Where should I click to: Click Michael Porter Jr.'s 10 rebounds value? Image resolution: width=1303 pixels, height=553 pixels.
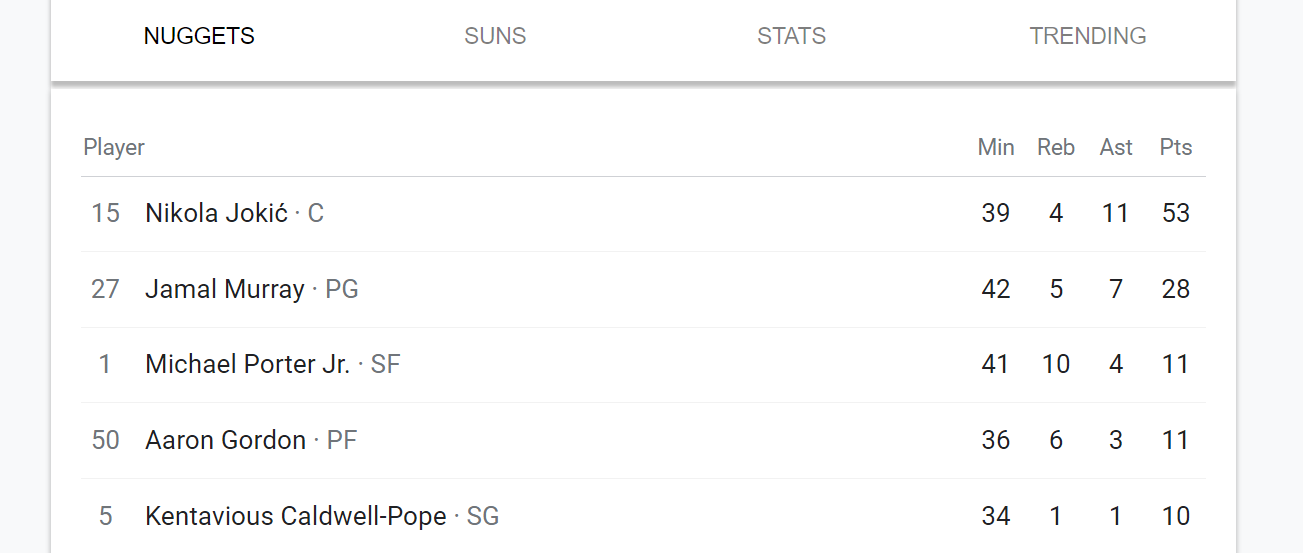(x=1056, y=365)
